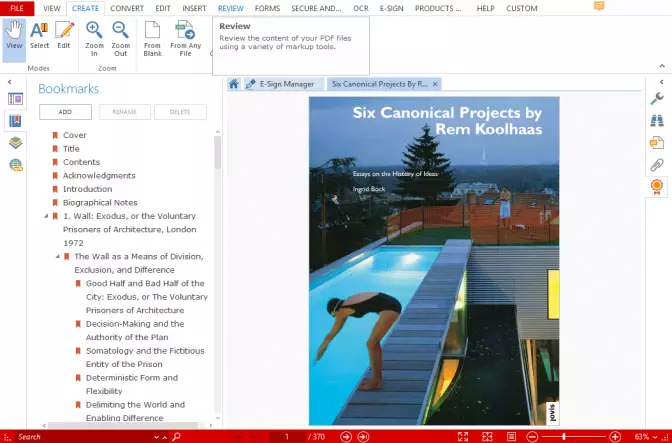Viewport: 672px width, 443px height.
Task: Click the Zoom In magnifier
Action: 94,39
